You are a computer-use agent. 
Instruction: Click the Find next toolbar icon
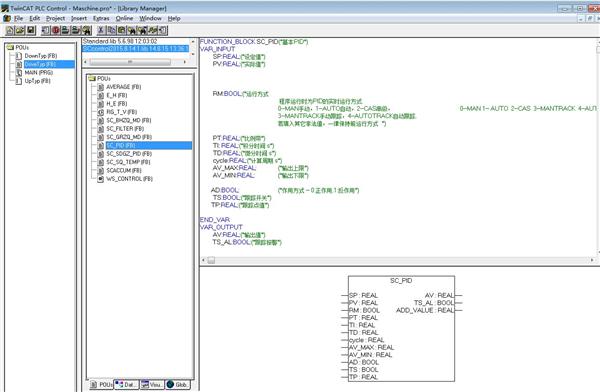[143, 30]
